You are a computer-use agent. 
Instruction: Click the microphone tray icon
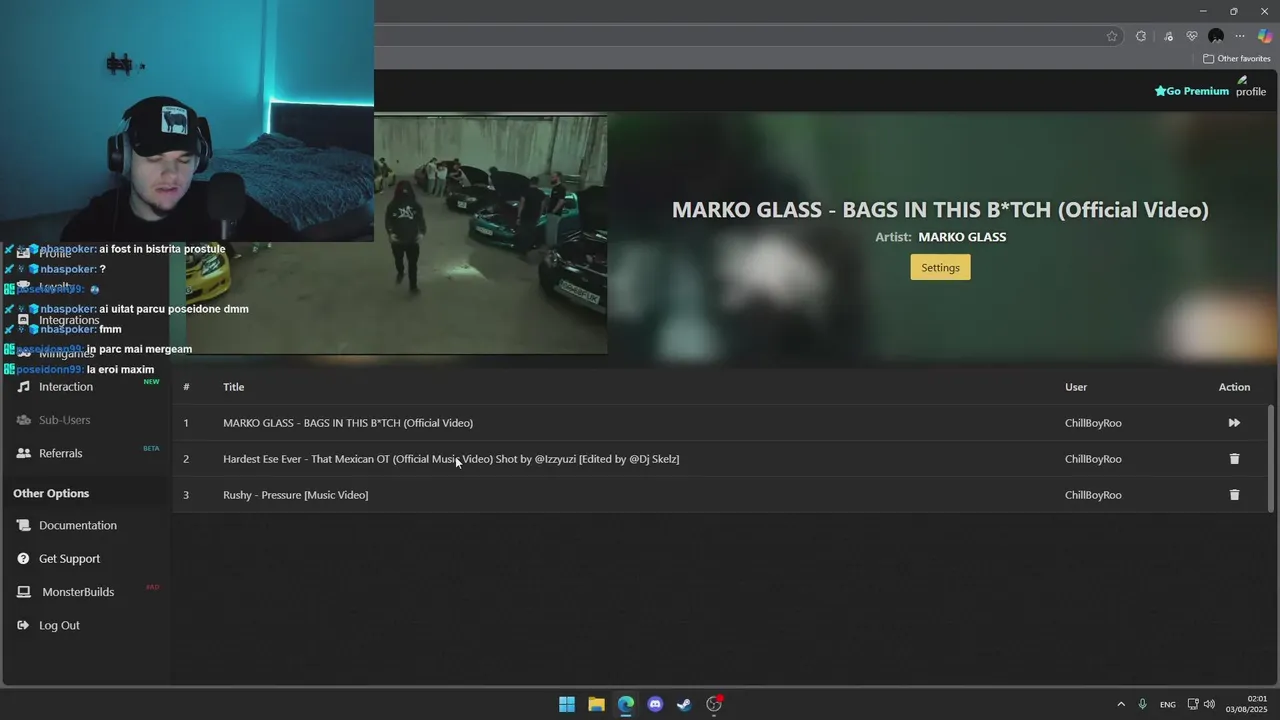tap(1142, 704)
